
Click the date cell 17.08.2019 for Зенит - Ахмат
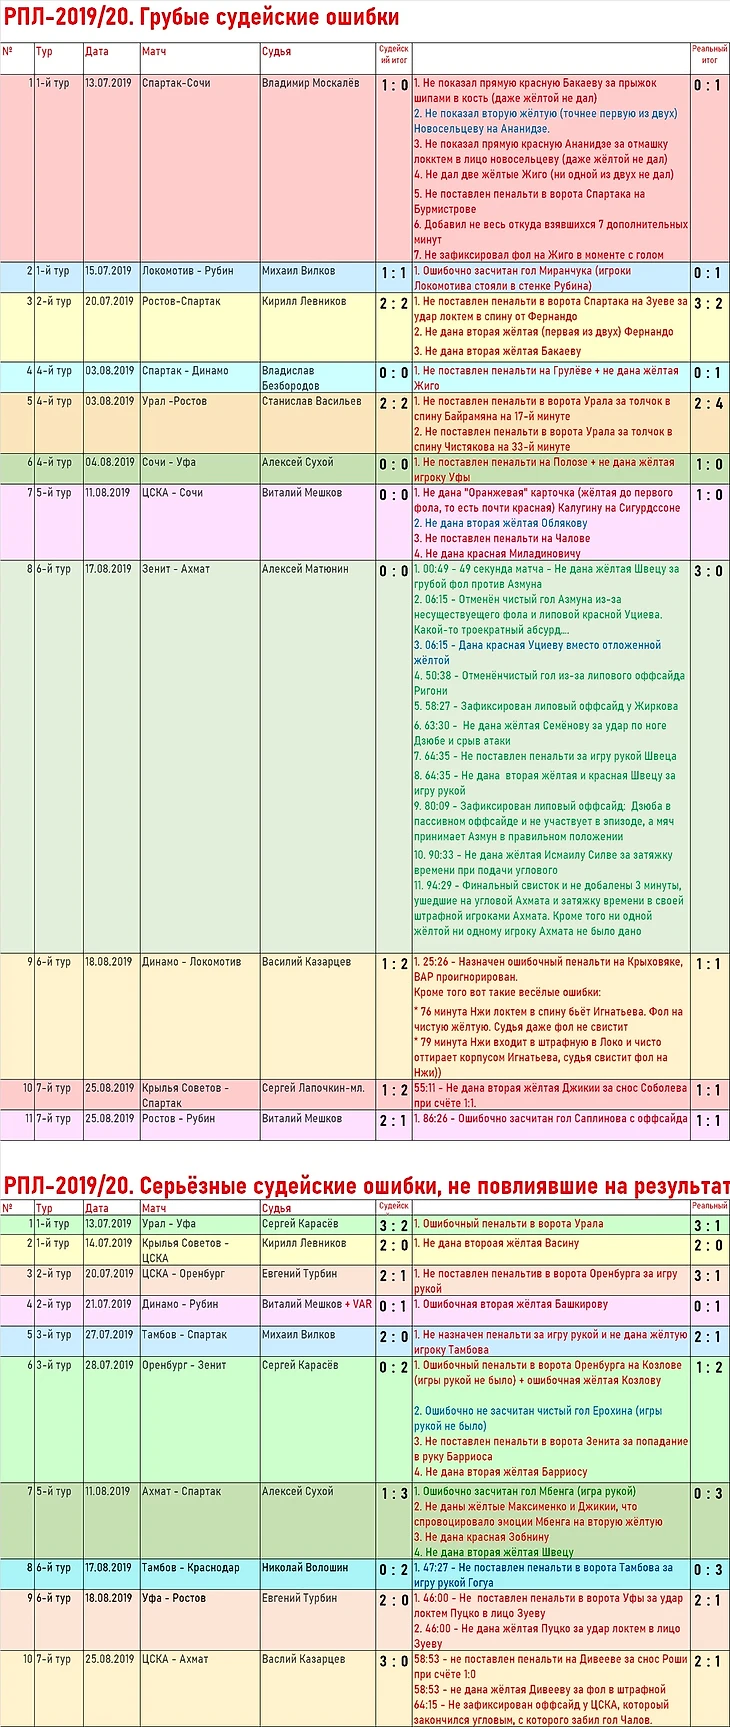[x=110, y=756]
